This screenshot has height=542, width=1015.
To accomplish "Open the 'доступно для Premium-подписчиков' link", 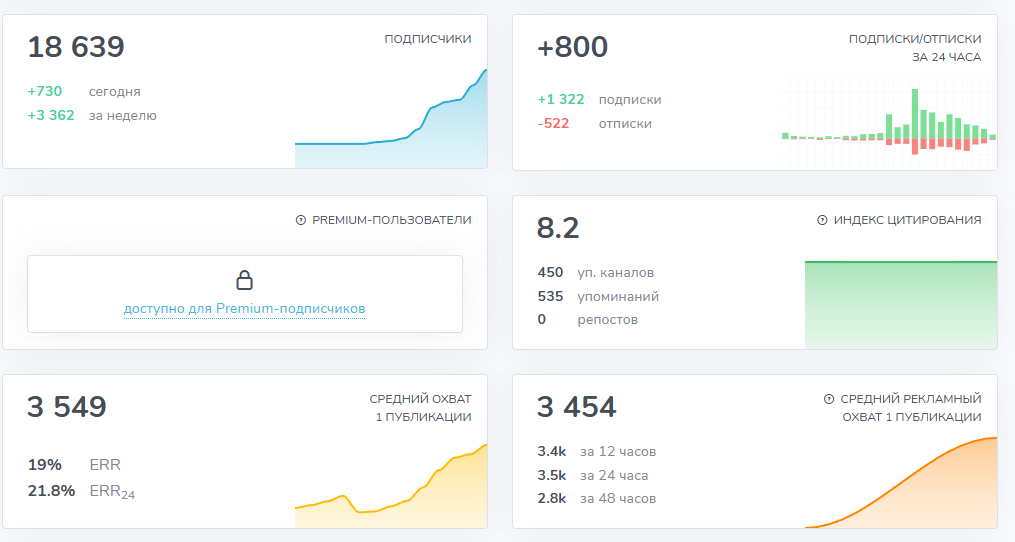I will pos(244,308).
